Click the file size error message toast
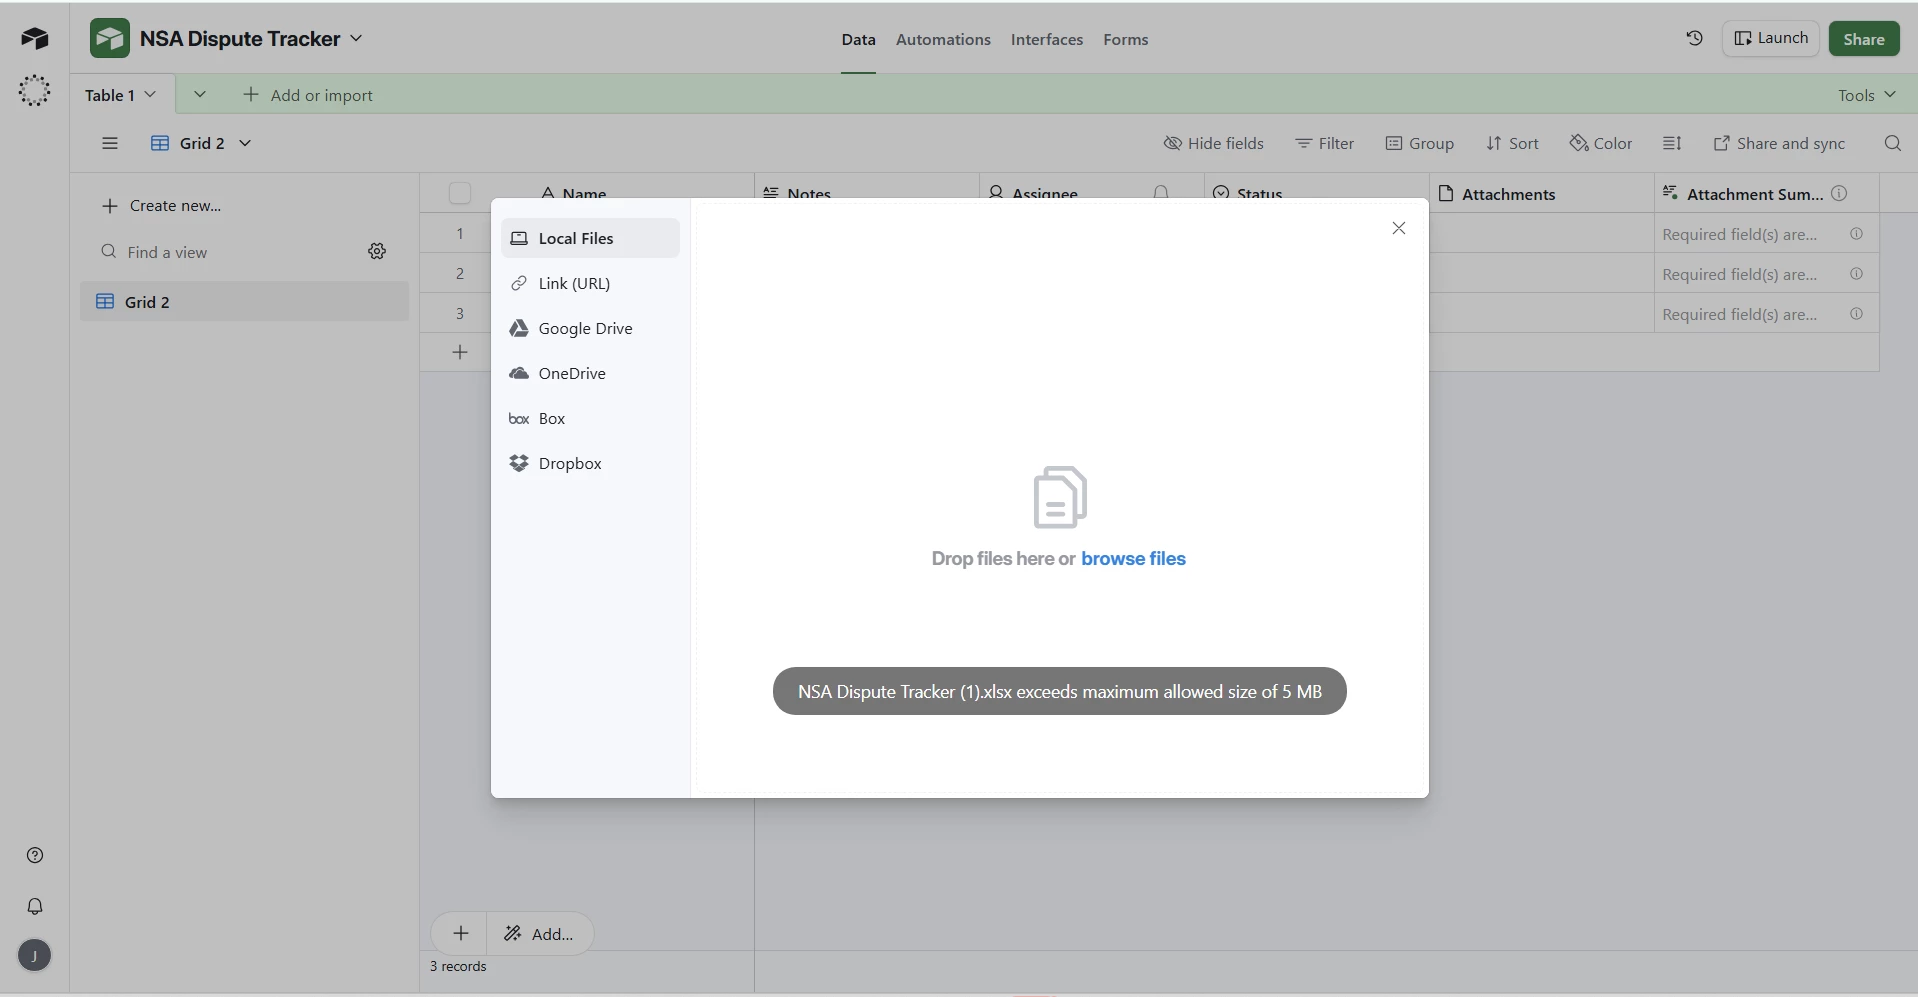The width and height of the screenshot is (1918, 997). click(x=1059, y=691)
